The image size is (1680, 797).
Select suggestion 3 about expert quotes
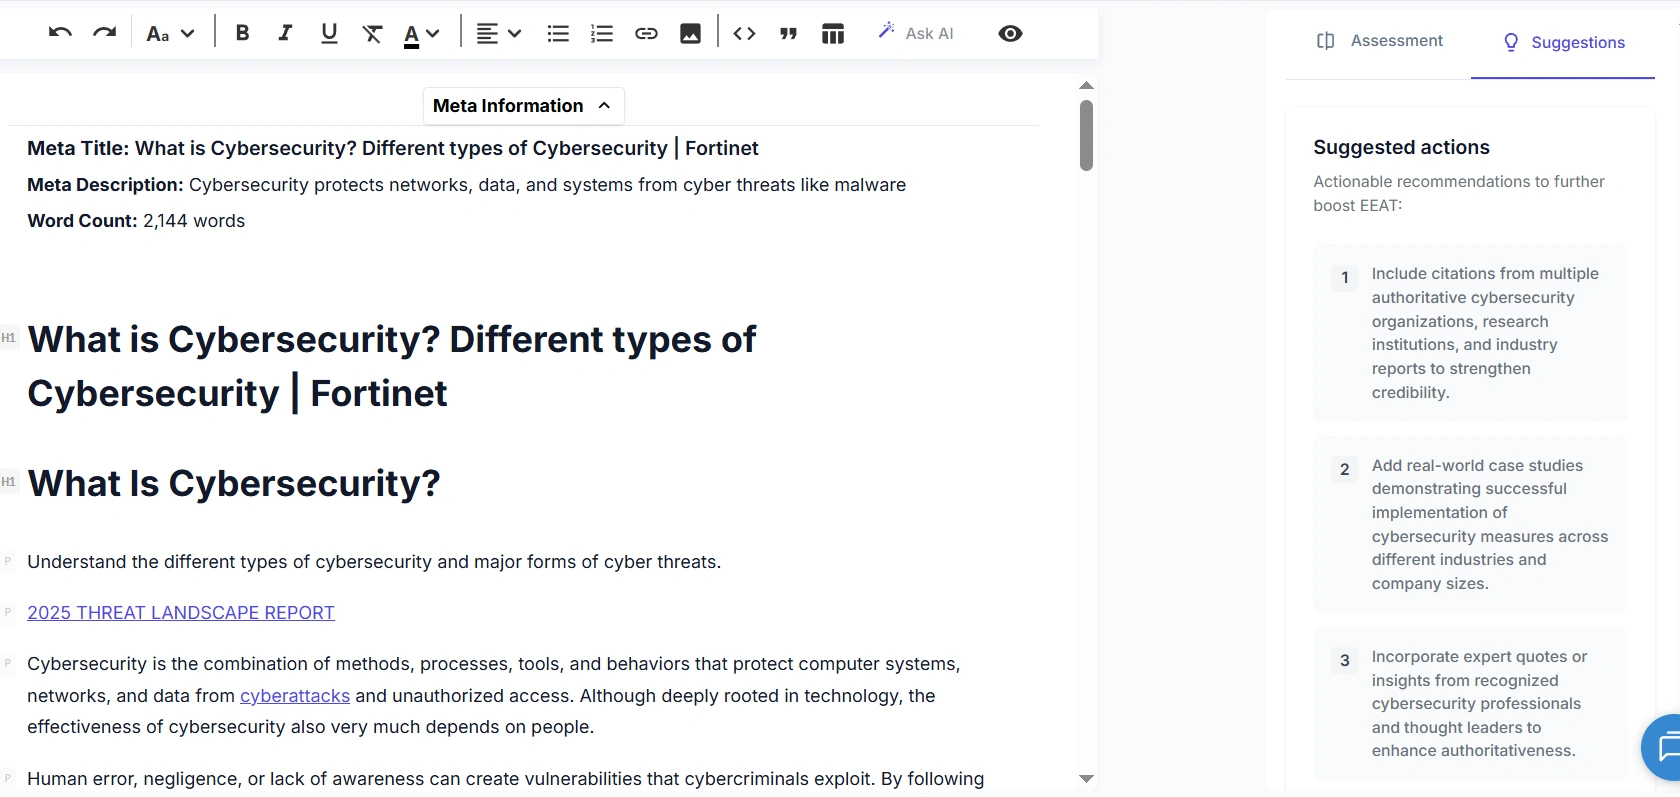pos(1470,704)
